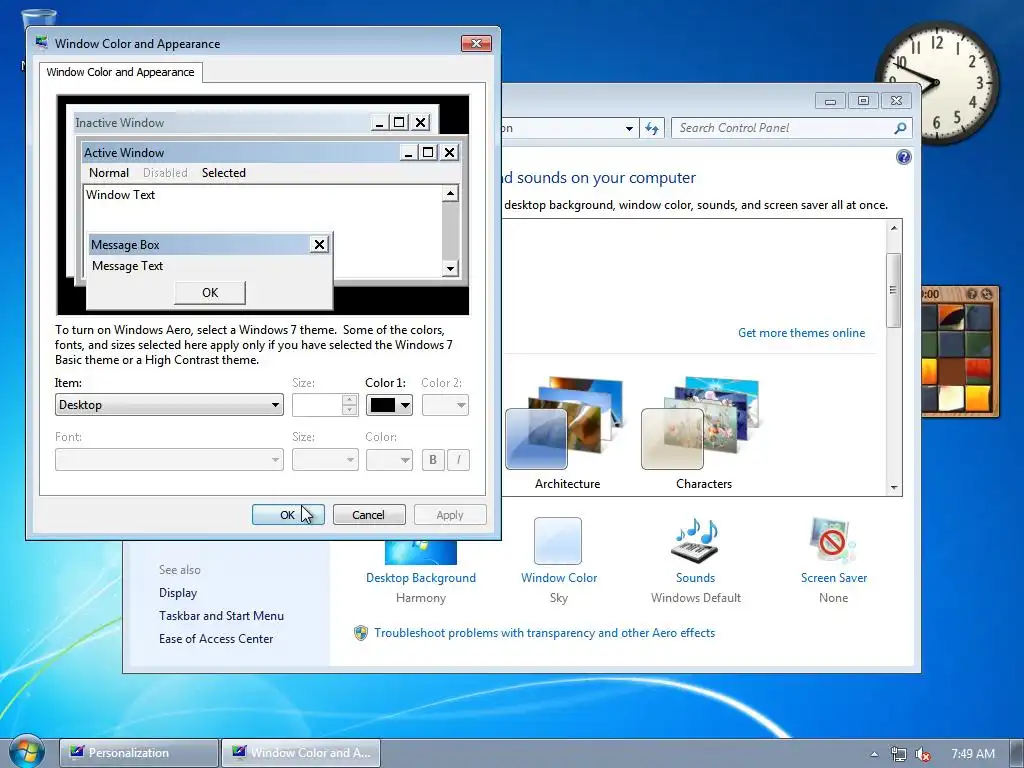Click the muted volume icon in tray

coord(923,754)
